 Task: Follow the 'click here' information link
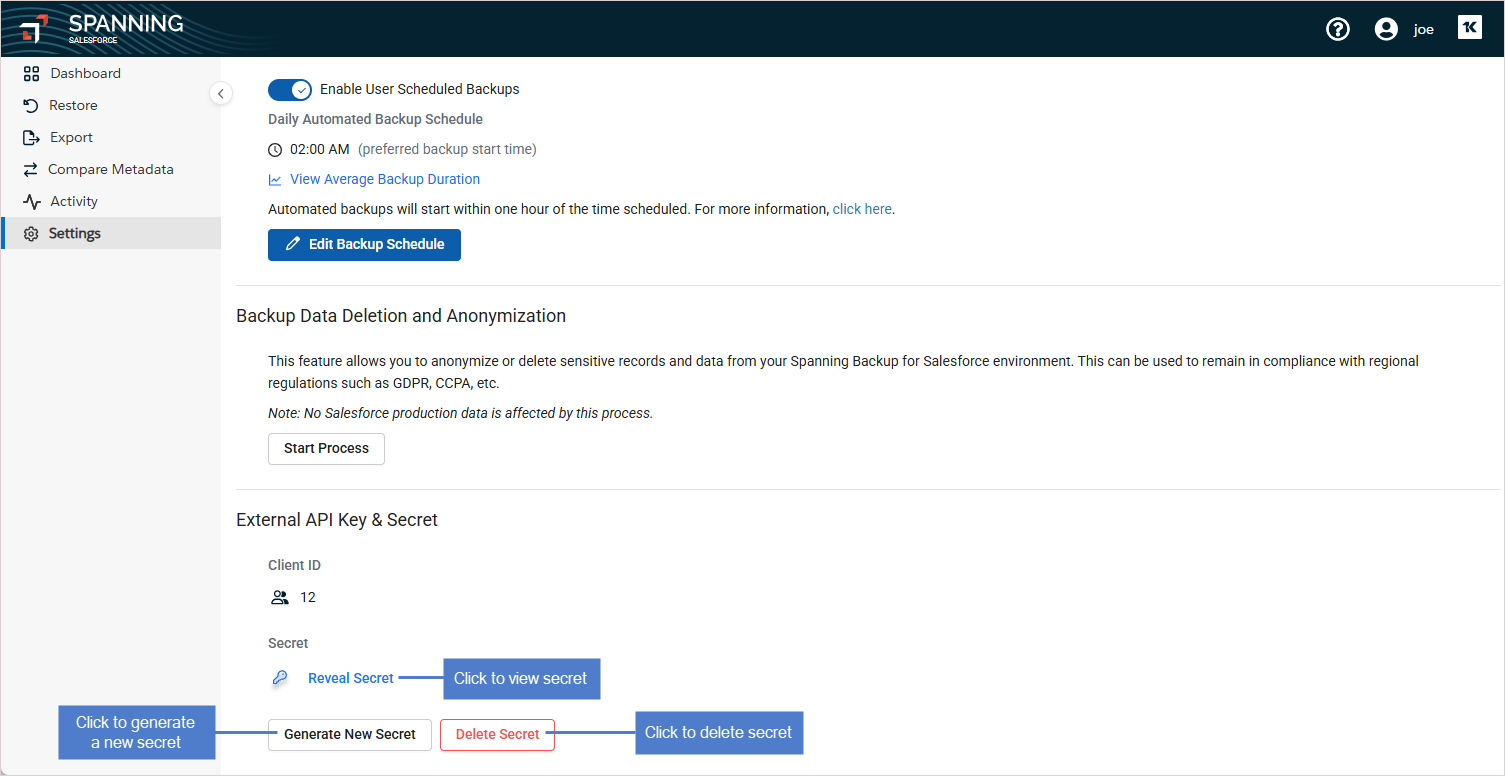click(x=862, y=210)
